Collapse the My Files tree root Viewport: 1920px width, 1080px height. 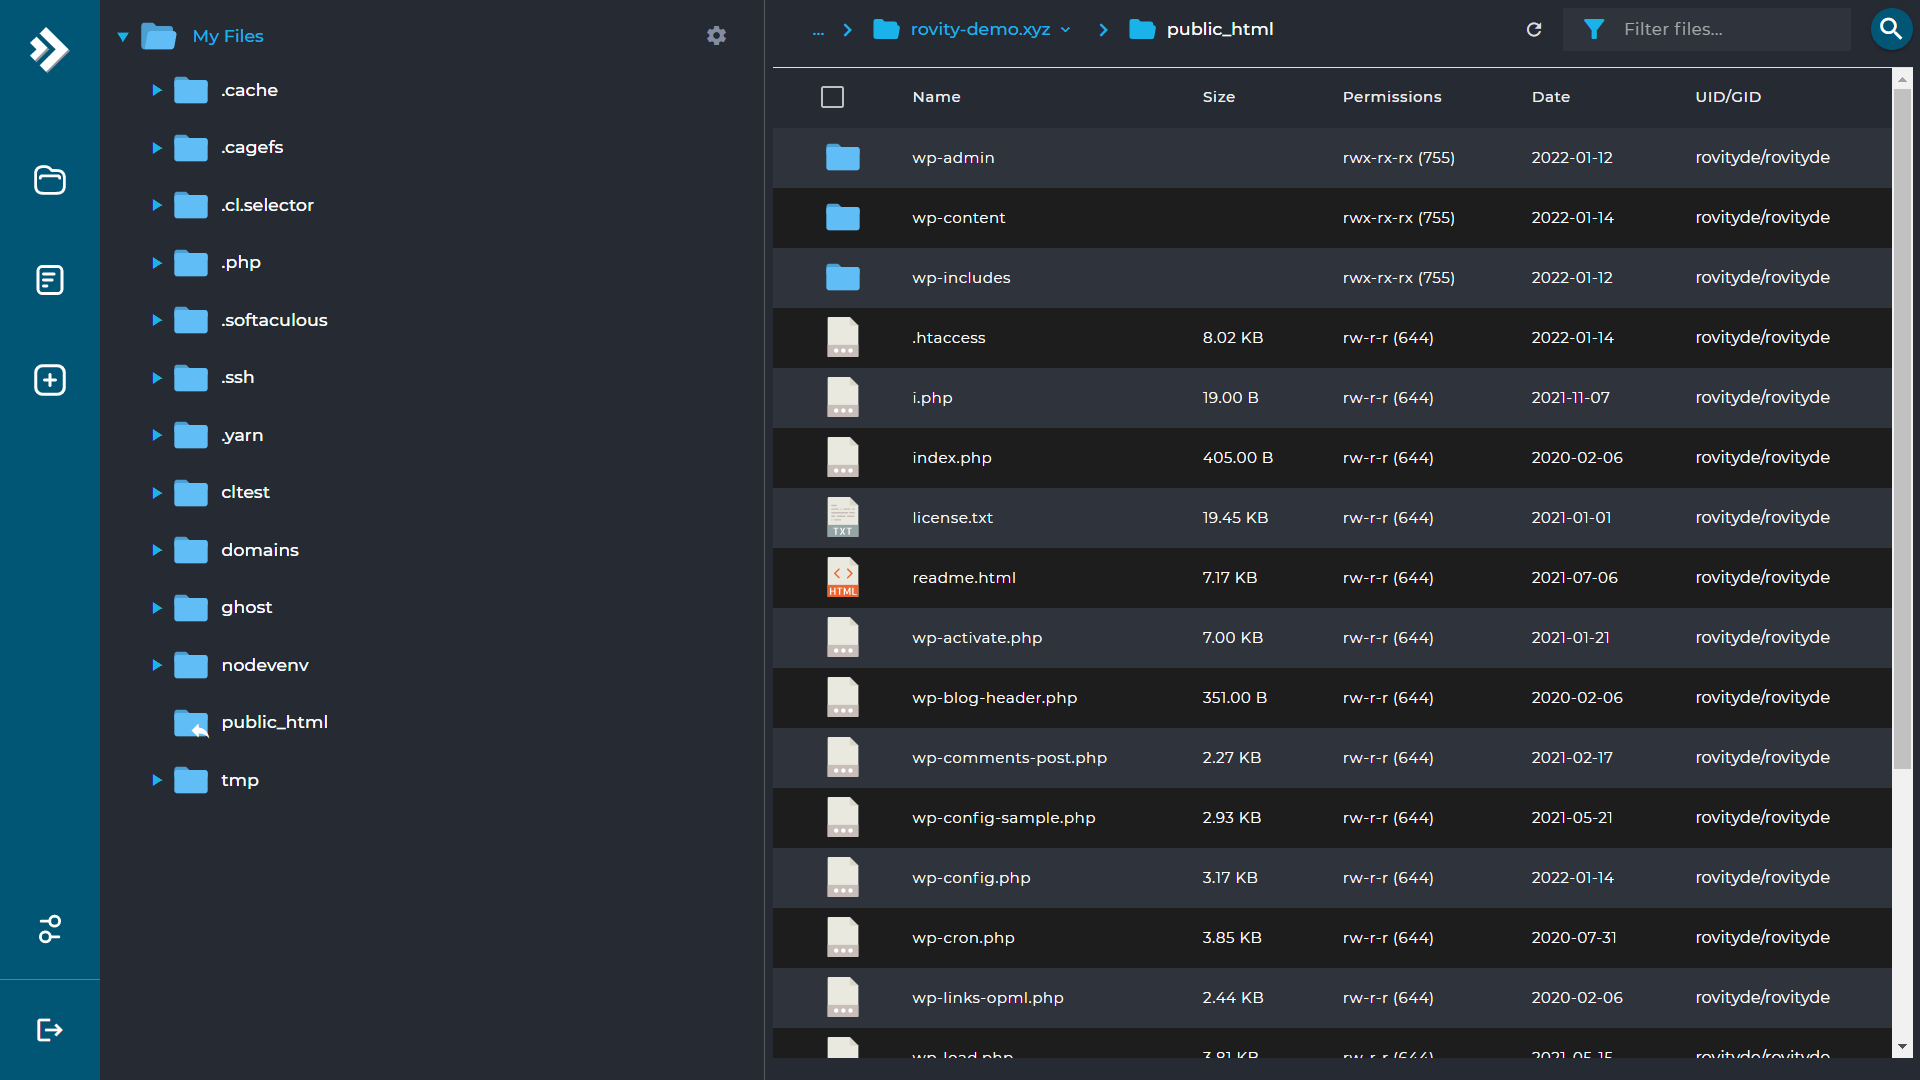tap(123, 37)
